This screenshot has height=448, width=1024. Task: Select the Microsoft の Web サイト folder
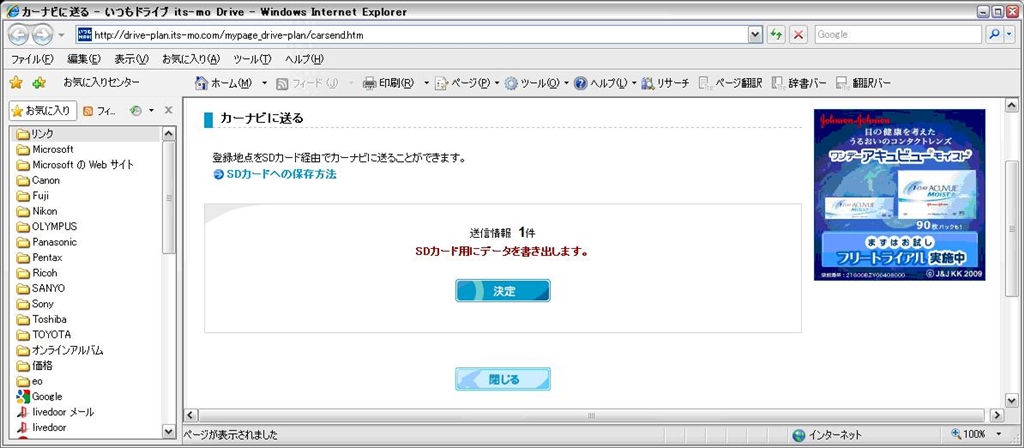[75, 165]
